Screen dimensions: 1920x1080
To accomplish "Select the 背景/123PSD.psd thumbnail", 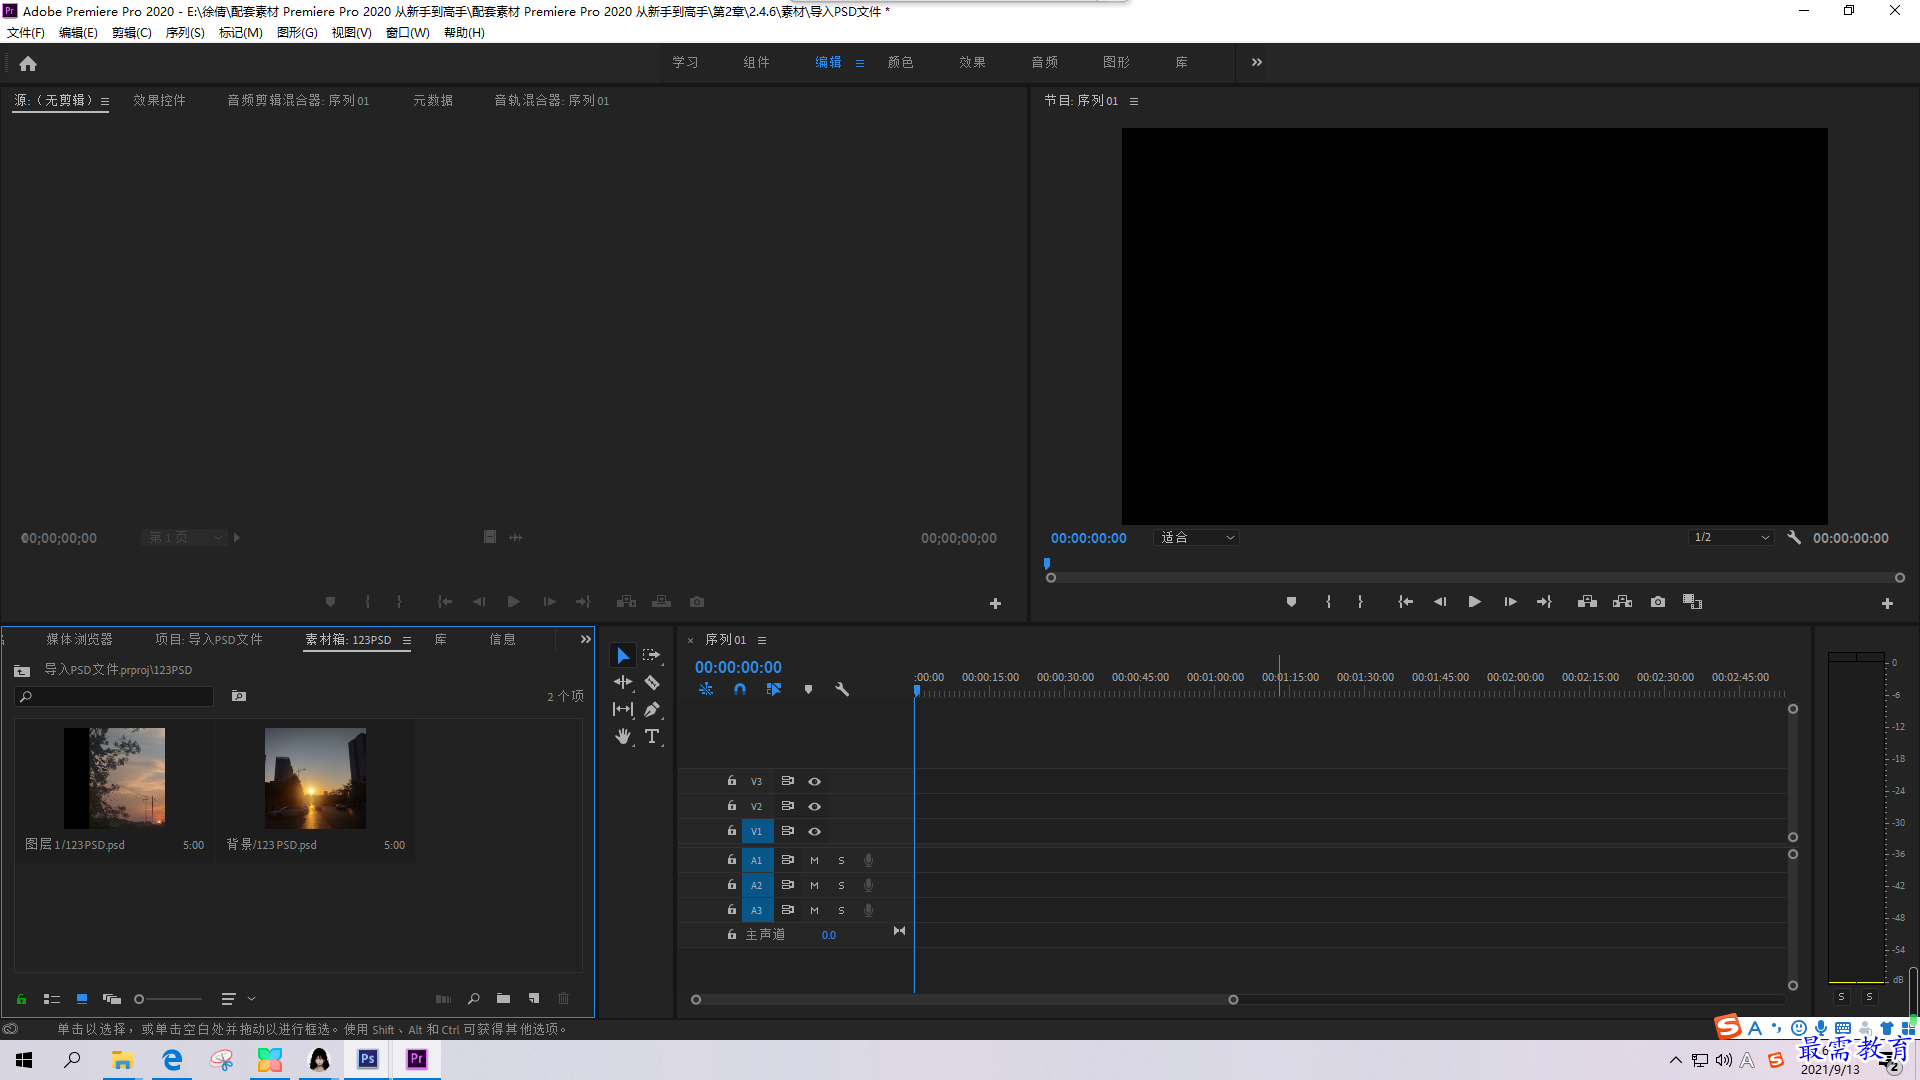I will [x=315, y=778].
